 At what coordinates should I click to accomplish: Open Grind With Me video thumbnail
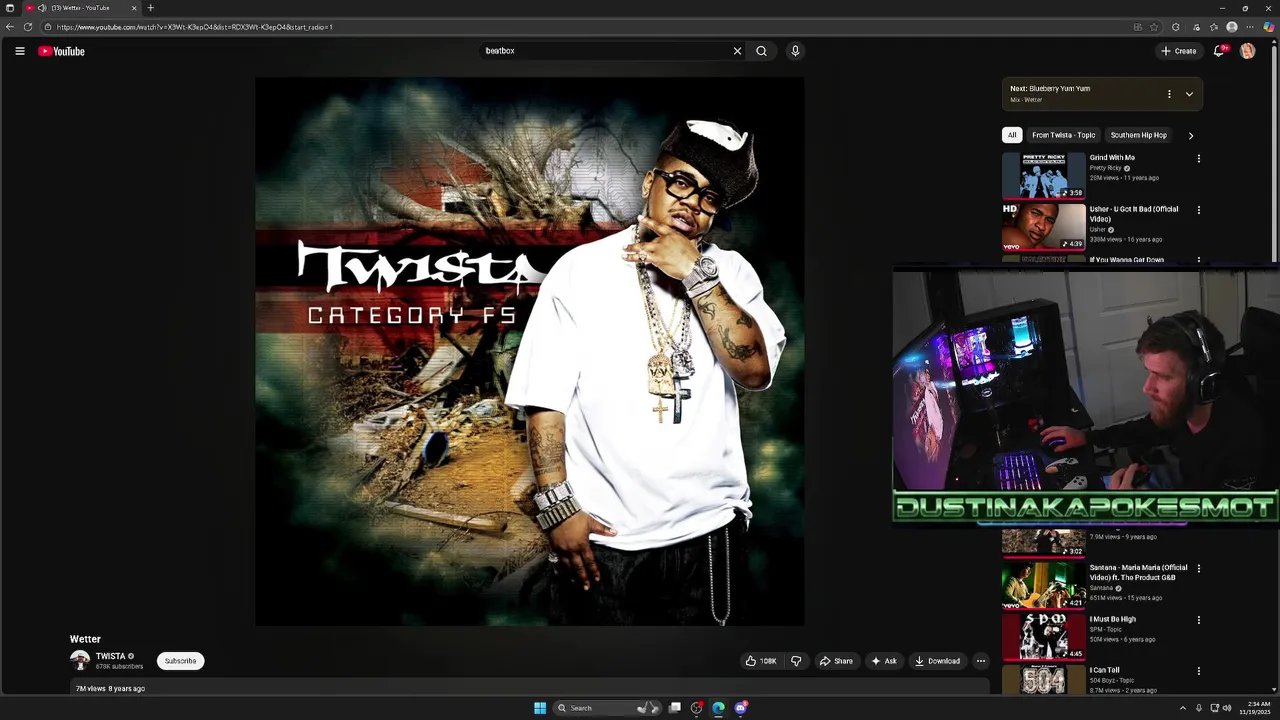(x=1043, y=175)
